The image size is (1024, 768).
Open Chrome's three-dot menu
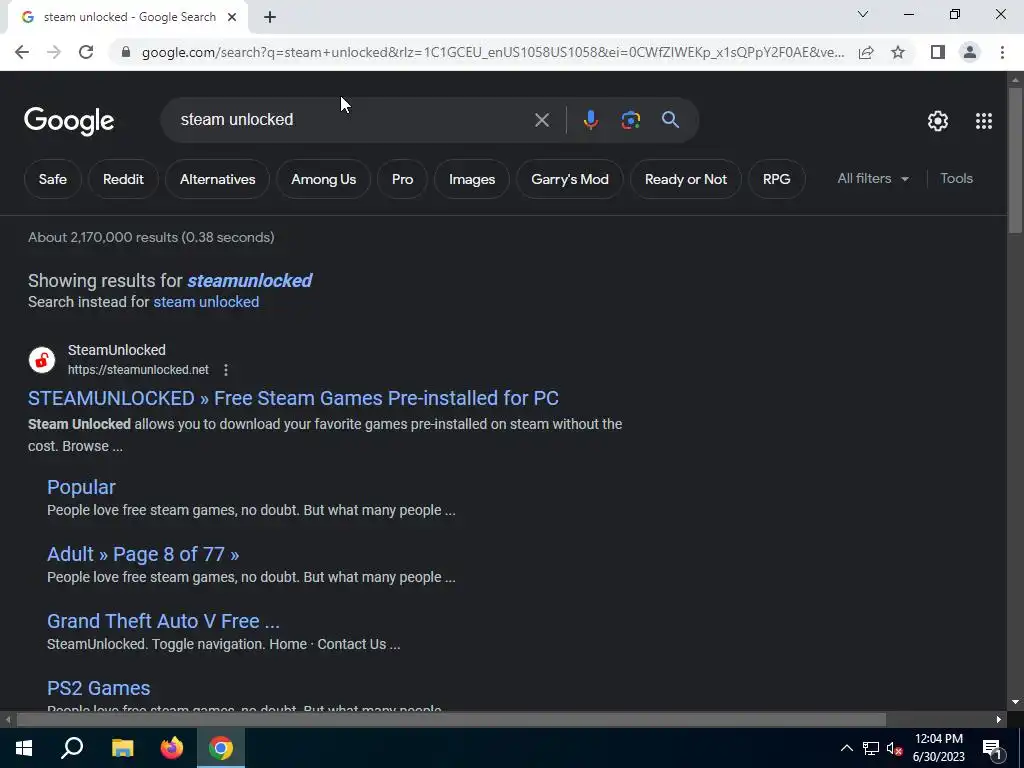[1002, 52]
